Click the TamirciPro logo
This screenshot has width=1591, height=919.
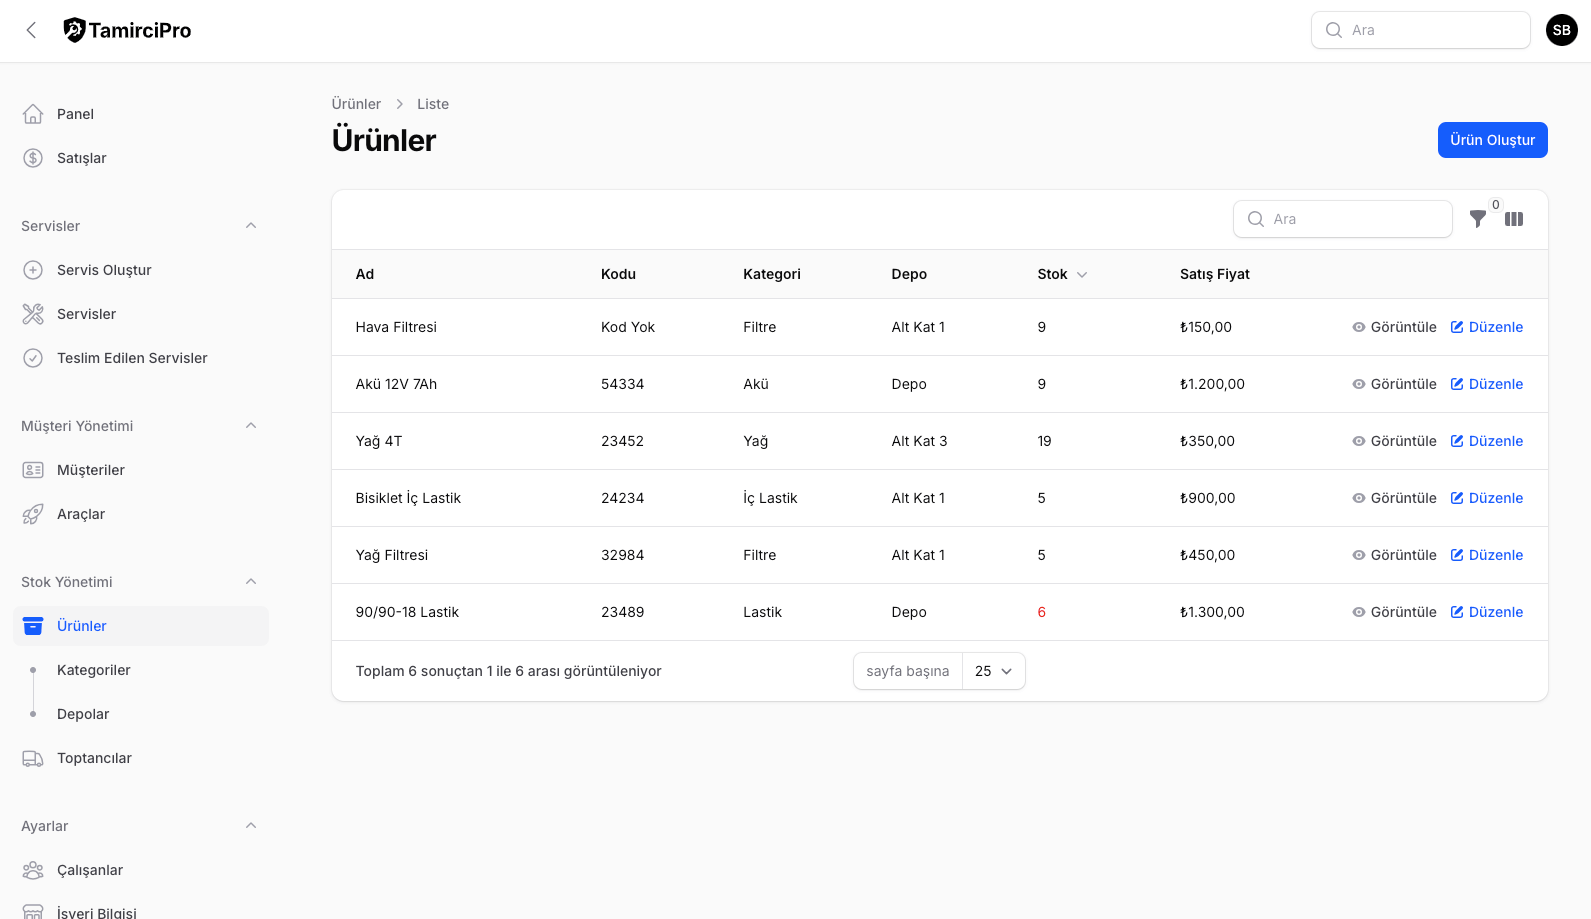(x=127, y=30)
